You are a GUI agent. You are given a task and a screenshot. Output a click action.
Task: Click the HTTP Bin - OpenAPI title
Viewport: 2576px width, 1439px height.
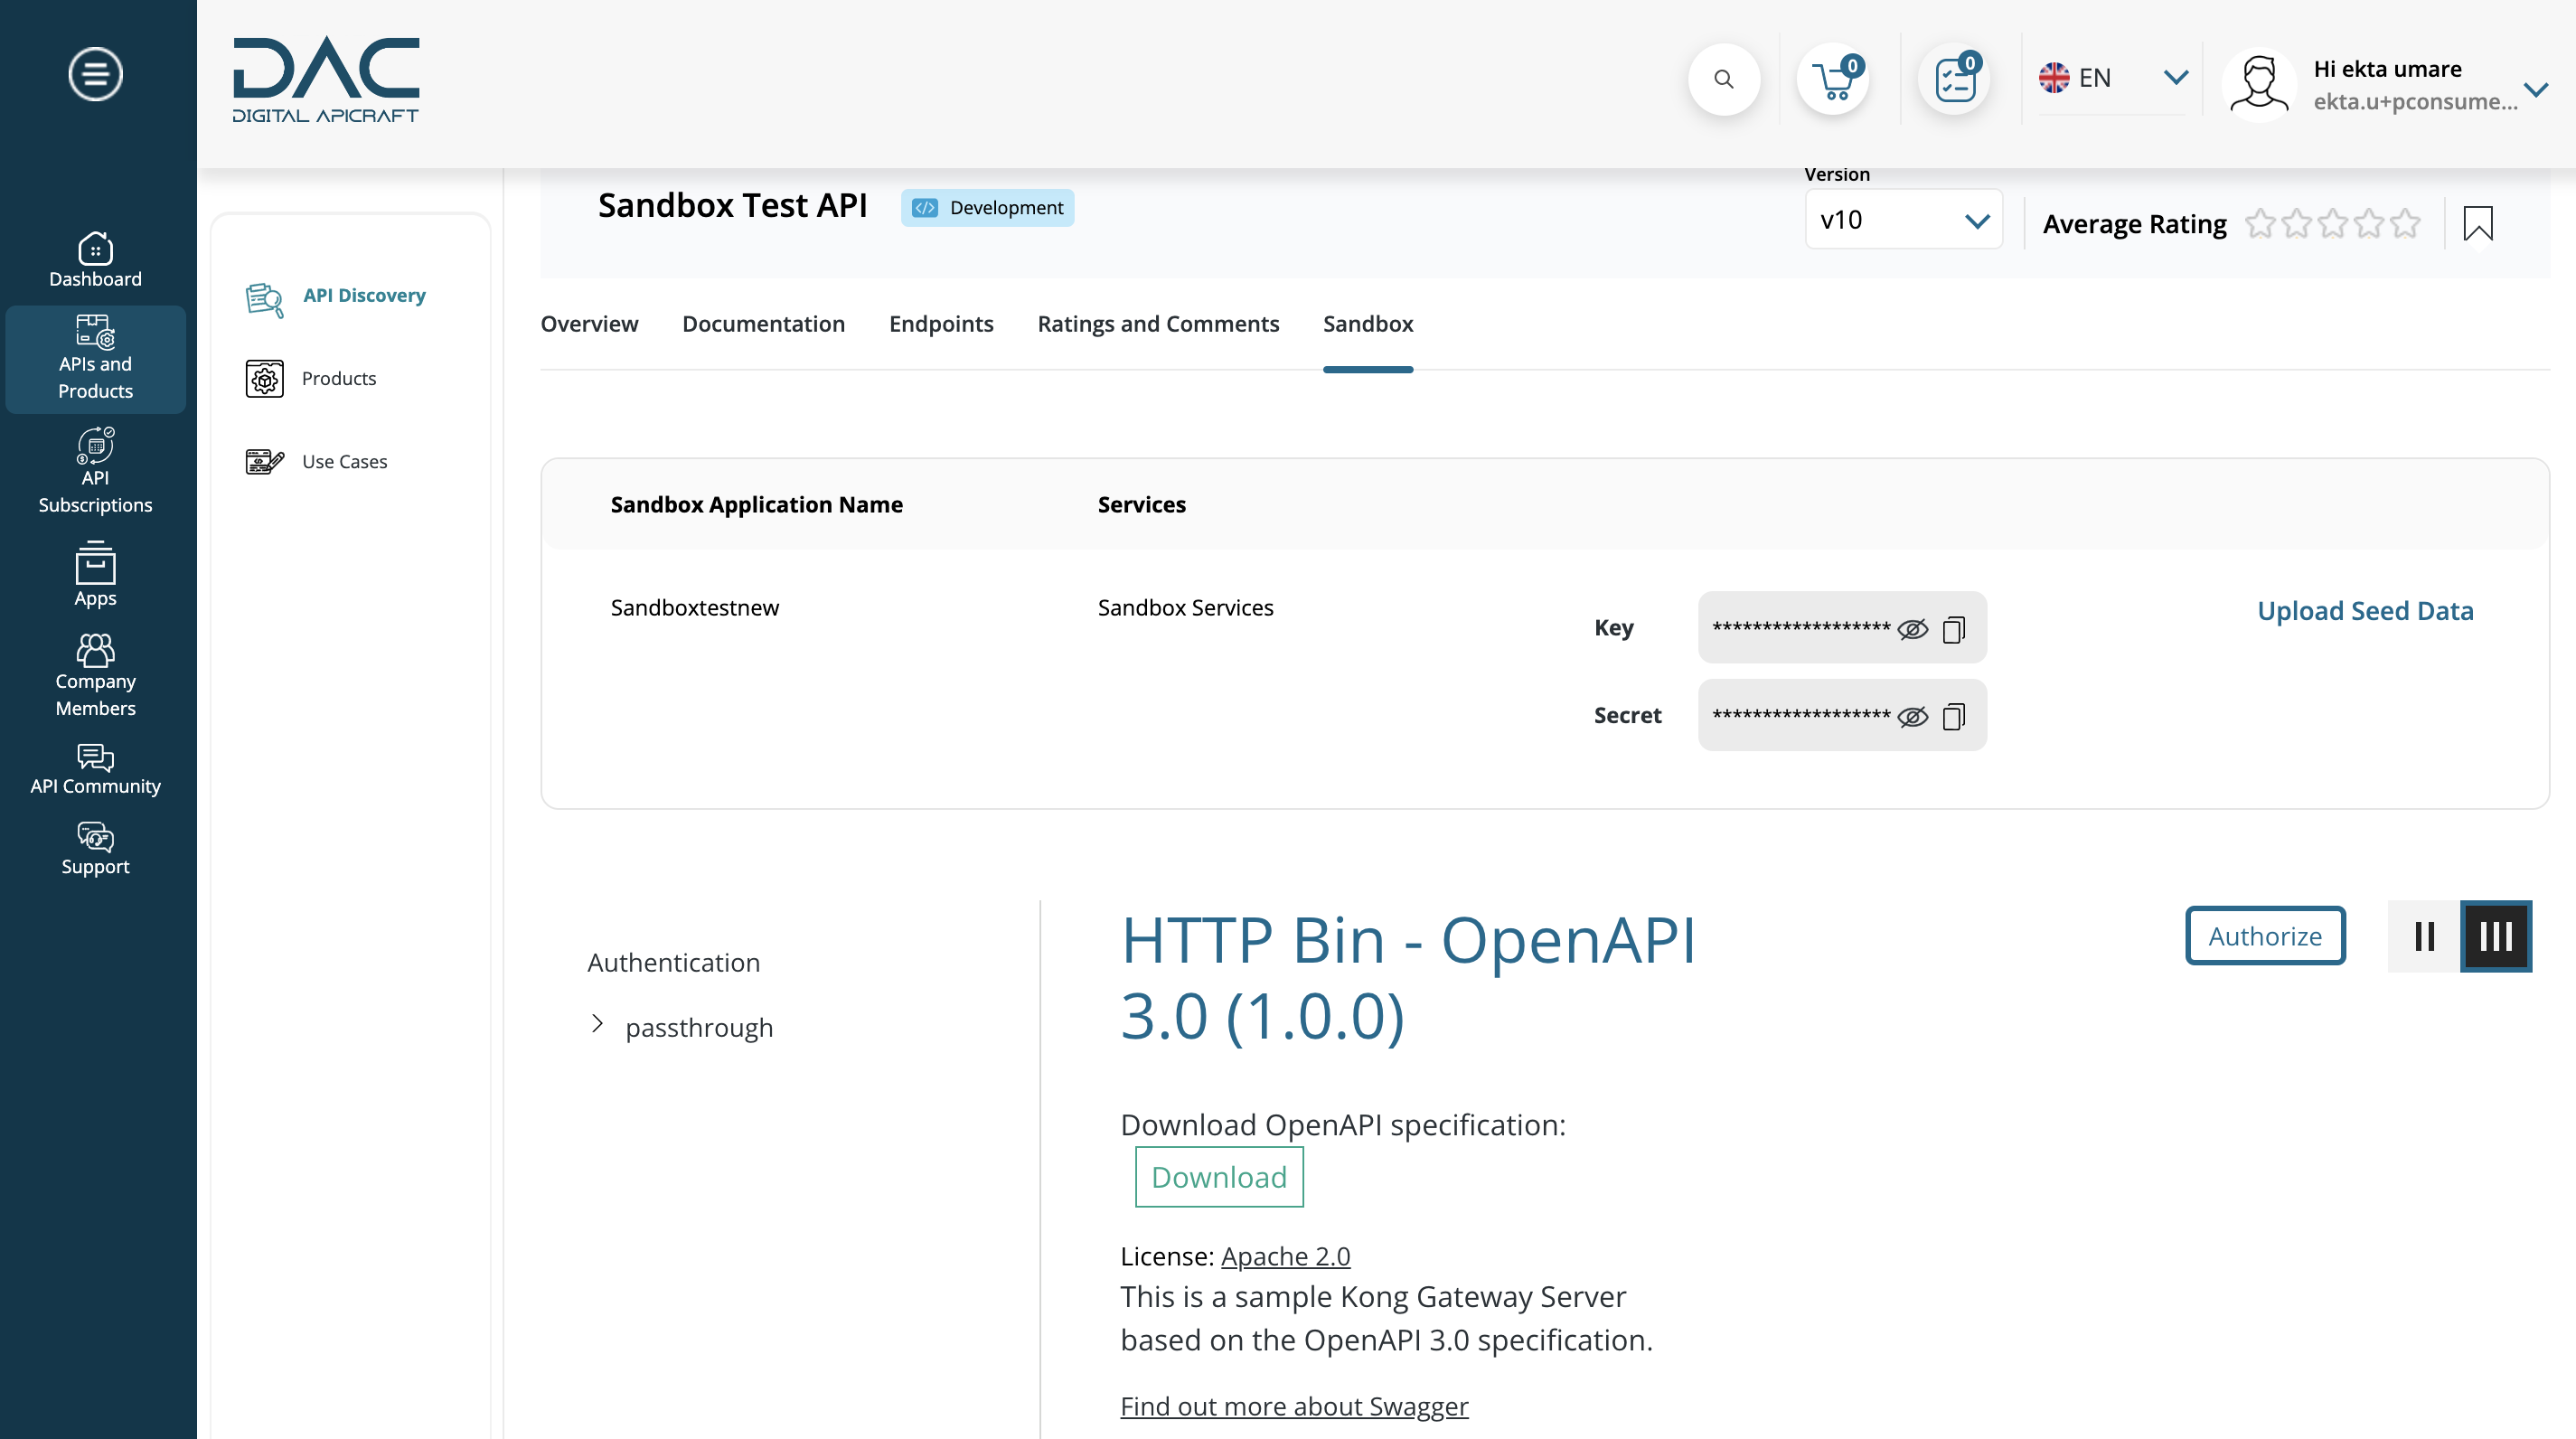point(1408,978)
